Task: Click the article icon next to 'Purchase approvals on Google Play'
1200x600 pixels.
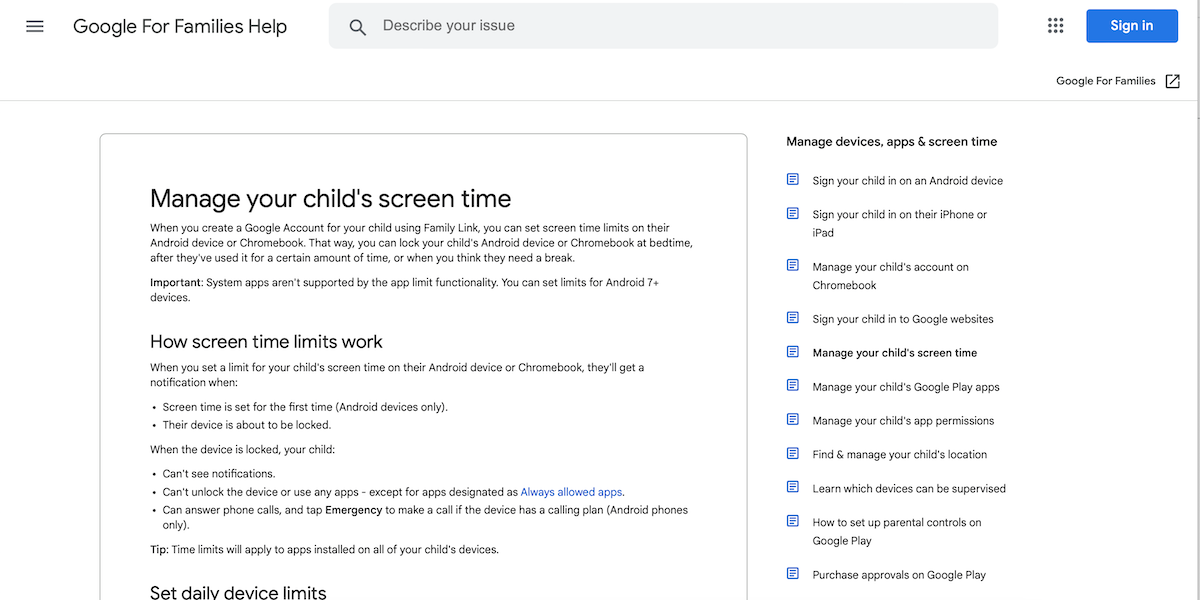Action: tap(792, 572)
